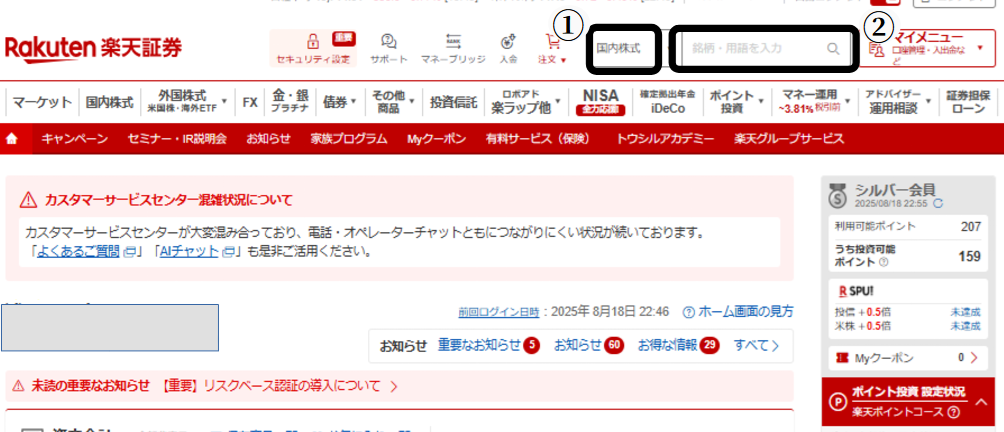1004x432 pixels.
Task: Open お知らせ in red menu bar
Action: coord(268,139)
